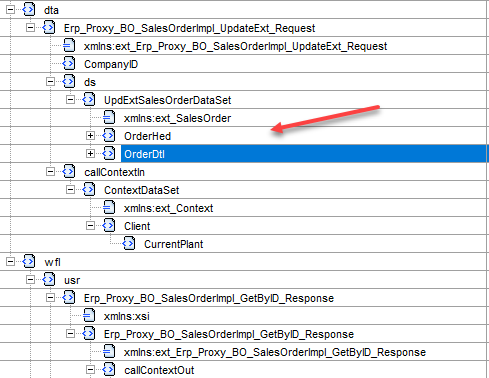Screen dimensions: 489x378
Task: Select the callContextIn tree row
Action: (x=244, y=172)
